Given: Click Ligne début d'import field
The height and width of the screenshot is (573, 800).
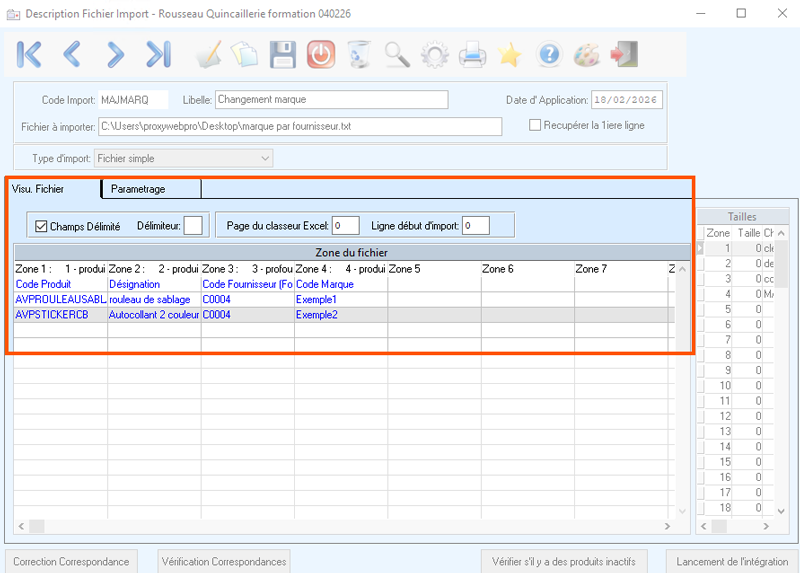Looking at the screenshot, I should (476, 226).
